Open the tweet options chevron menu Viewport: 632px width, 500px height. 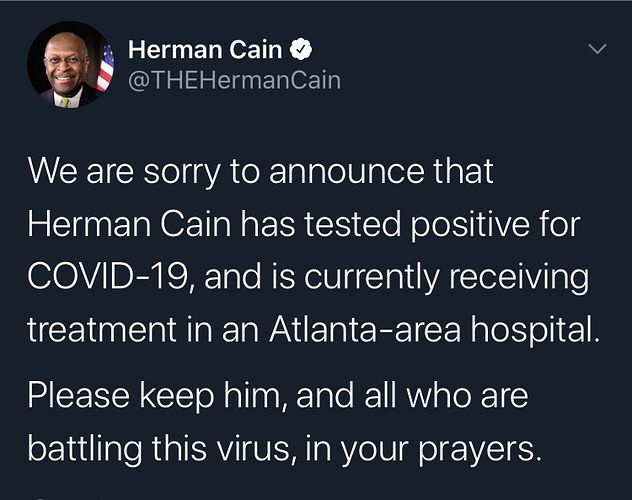(x=597, y=48)
